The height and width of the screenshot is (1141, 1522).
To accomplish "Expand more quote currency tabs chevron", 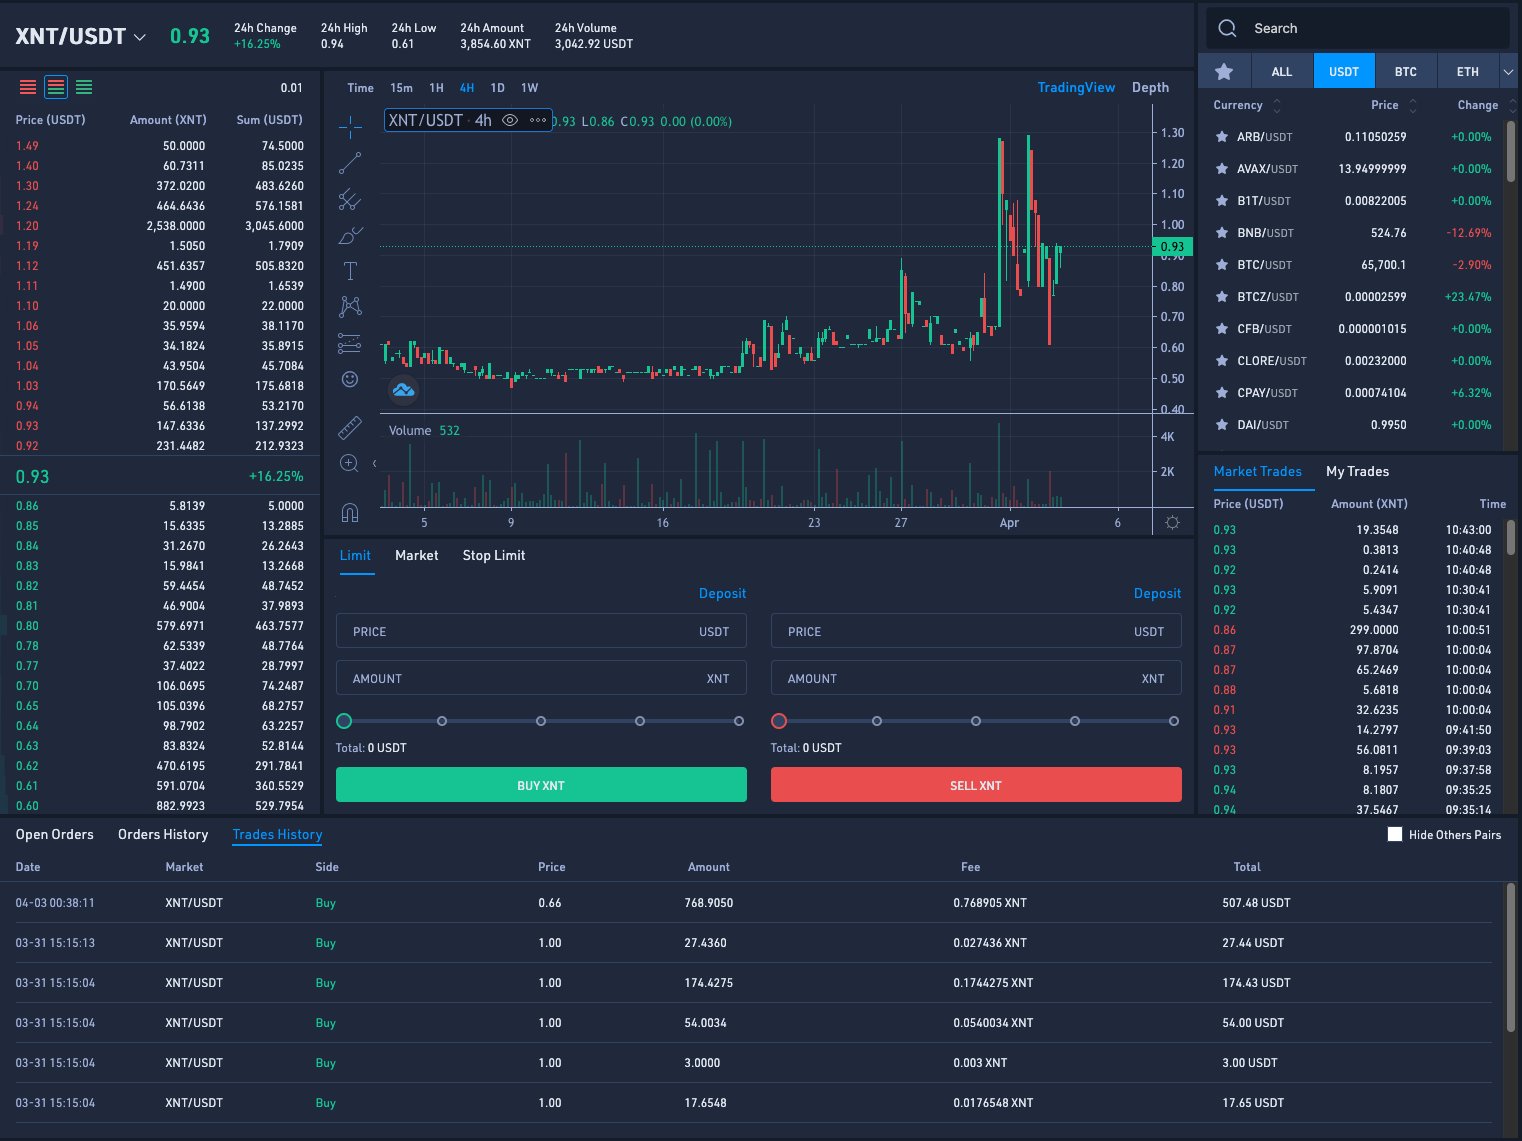I will (1508, 72).
